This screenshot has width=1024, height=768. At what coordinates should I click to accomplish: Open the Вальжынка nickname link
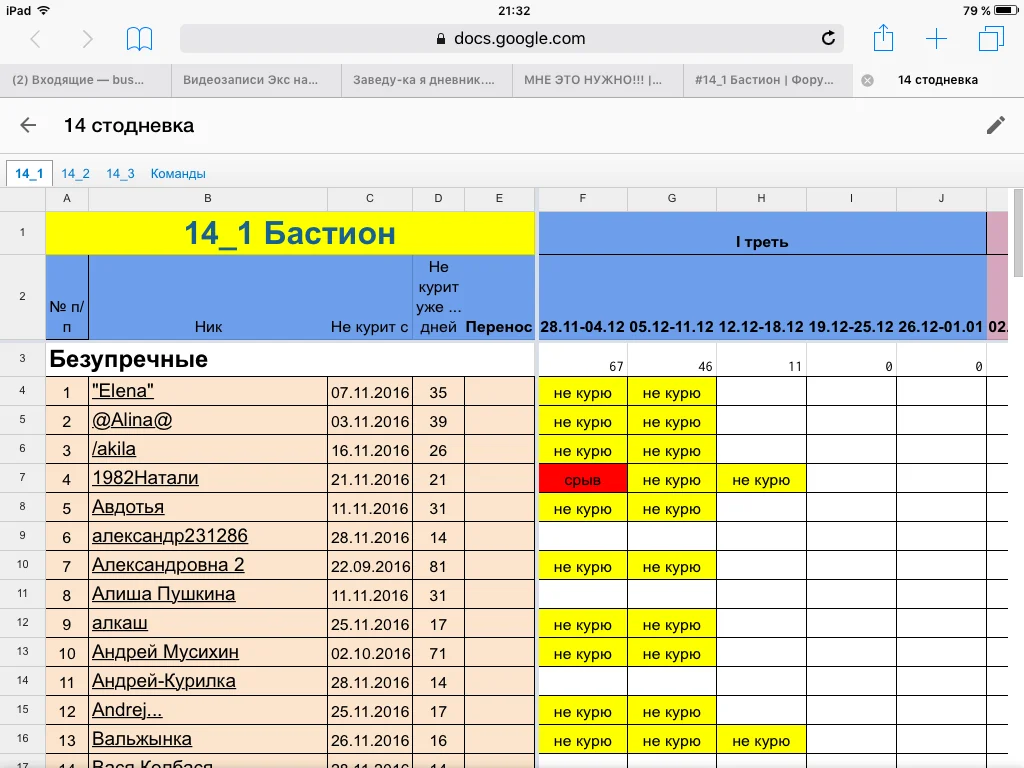(142, 739)
